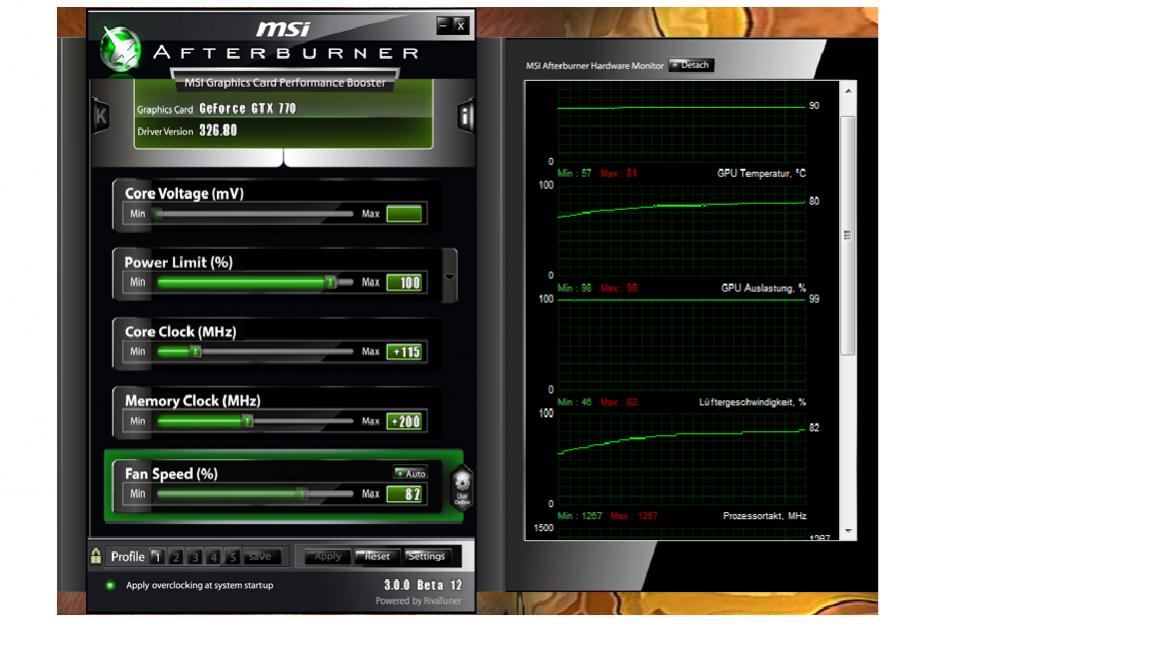Close the Afterburner window
Screen dimensions: 1151x647
tap(460, 25)
